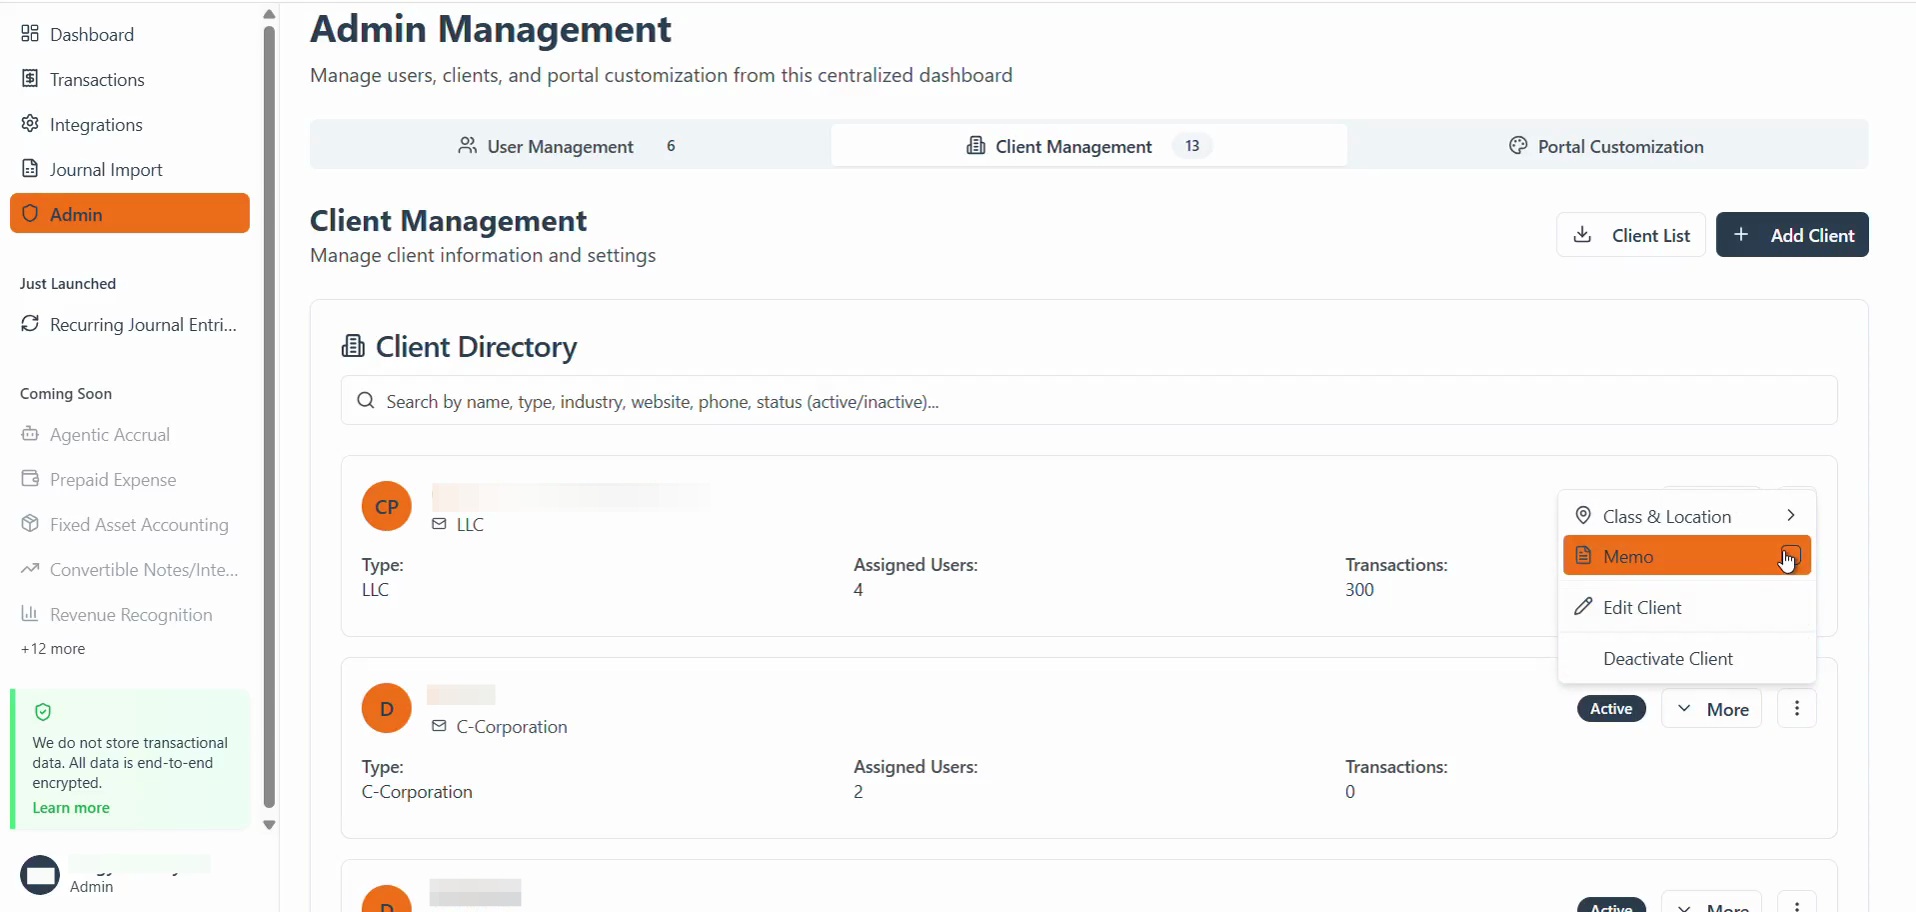This screenshot has height=912, width=1916.
Task: Select Agentic Accrual coming soon item
Action: 129,434
